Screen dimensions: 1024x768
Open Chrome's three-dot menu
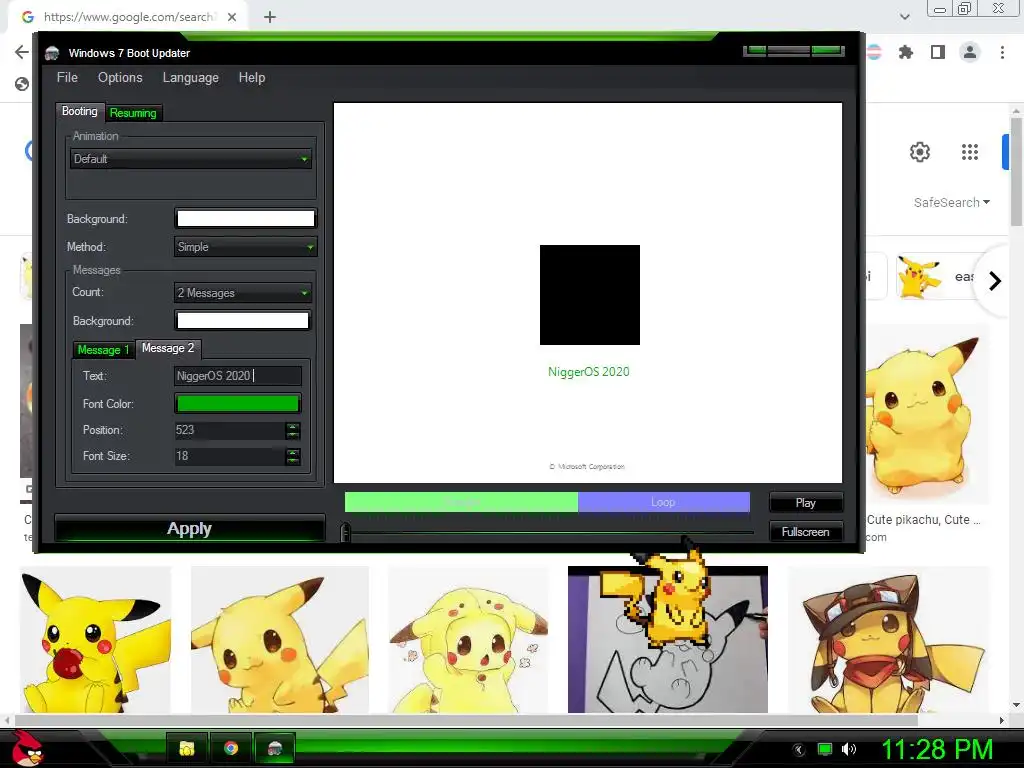1002,52
